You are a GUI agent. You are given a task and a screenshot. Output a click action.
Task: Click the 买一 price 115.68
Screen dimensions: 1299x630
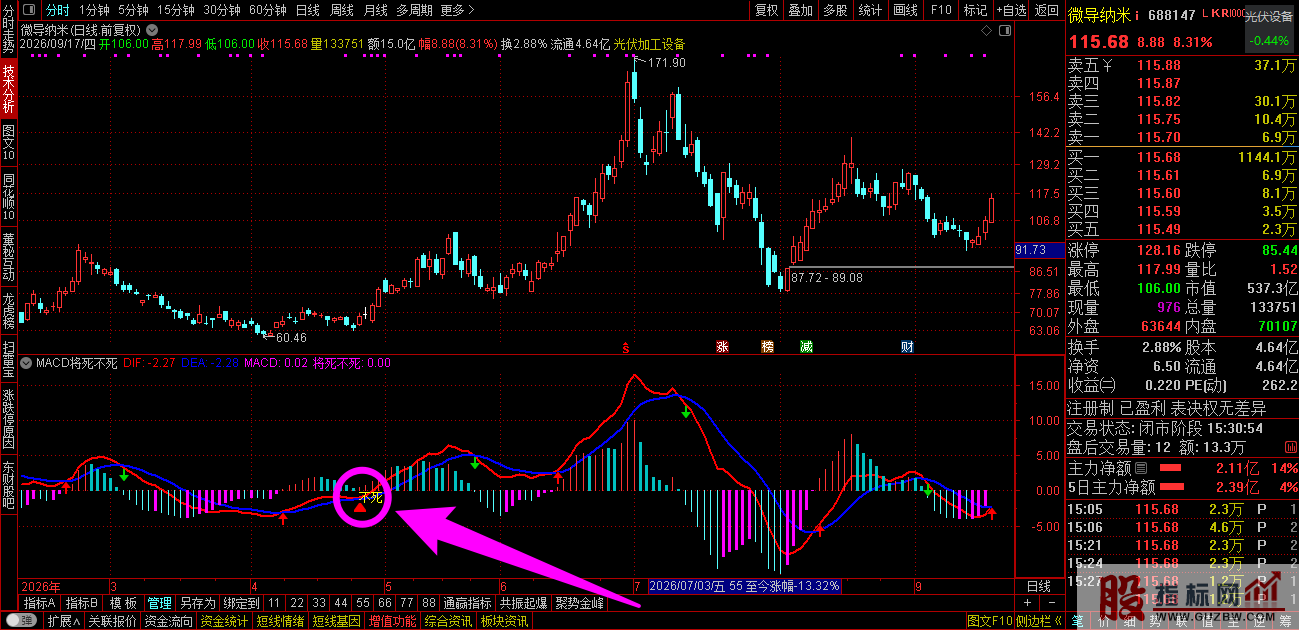(x=1159, y=157)
